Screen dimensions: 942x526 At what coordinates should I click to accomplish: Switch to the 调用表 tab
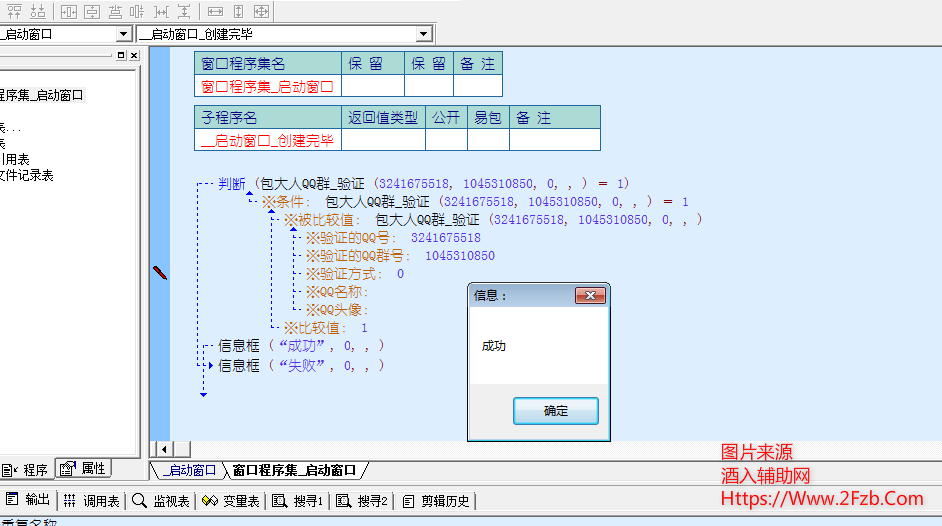tap(92, 501)
